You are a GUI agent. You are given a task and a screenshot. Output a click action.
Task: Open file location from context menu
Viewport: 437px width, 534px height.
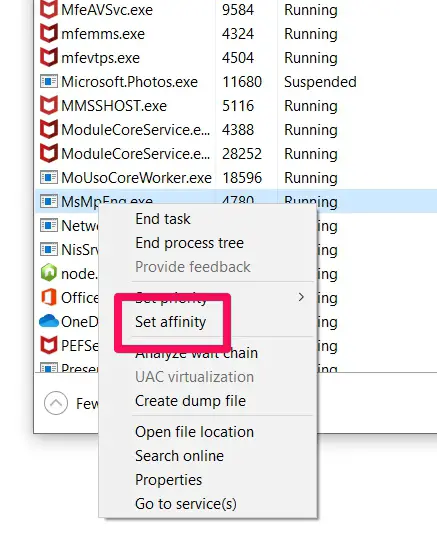(194, 432)
